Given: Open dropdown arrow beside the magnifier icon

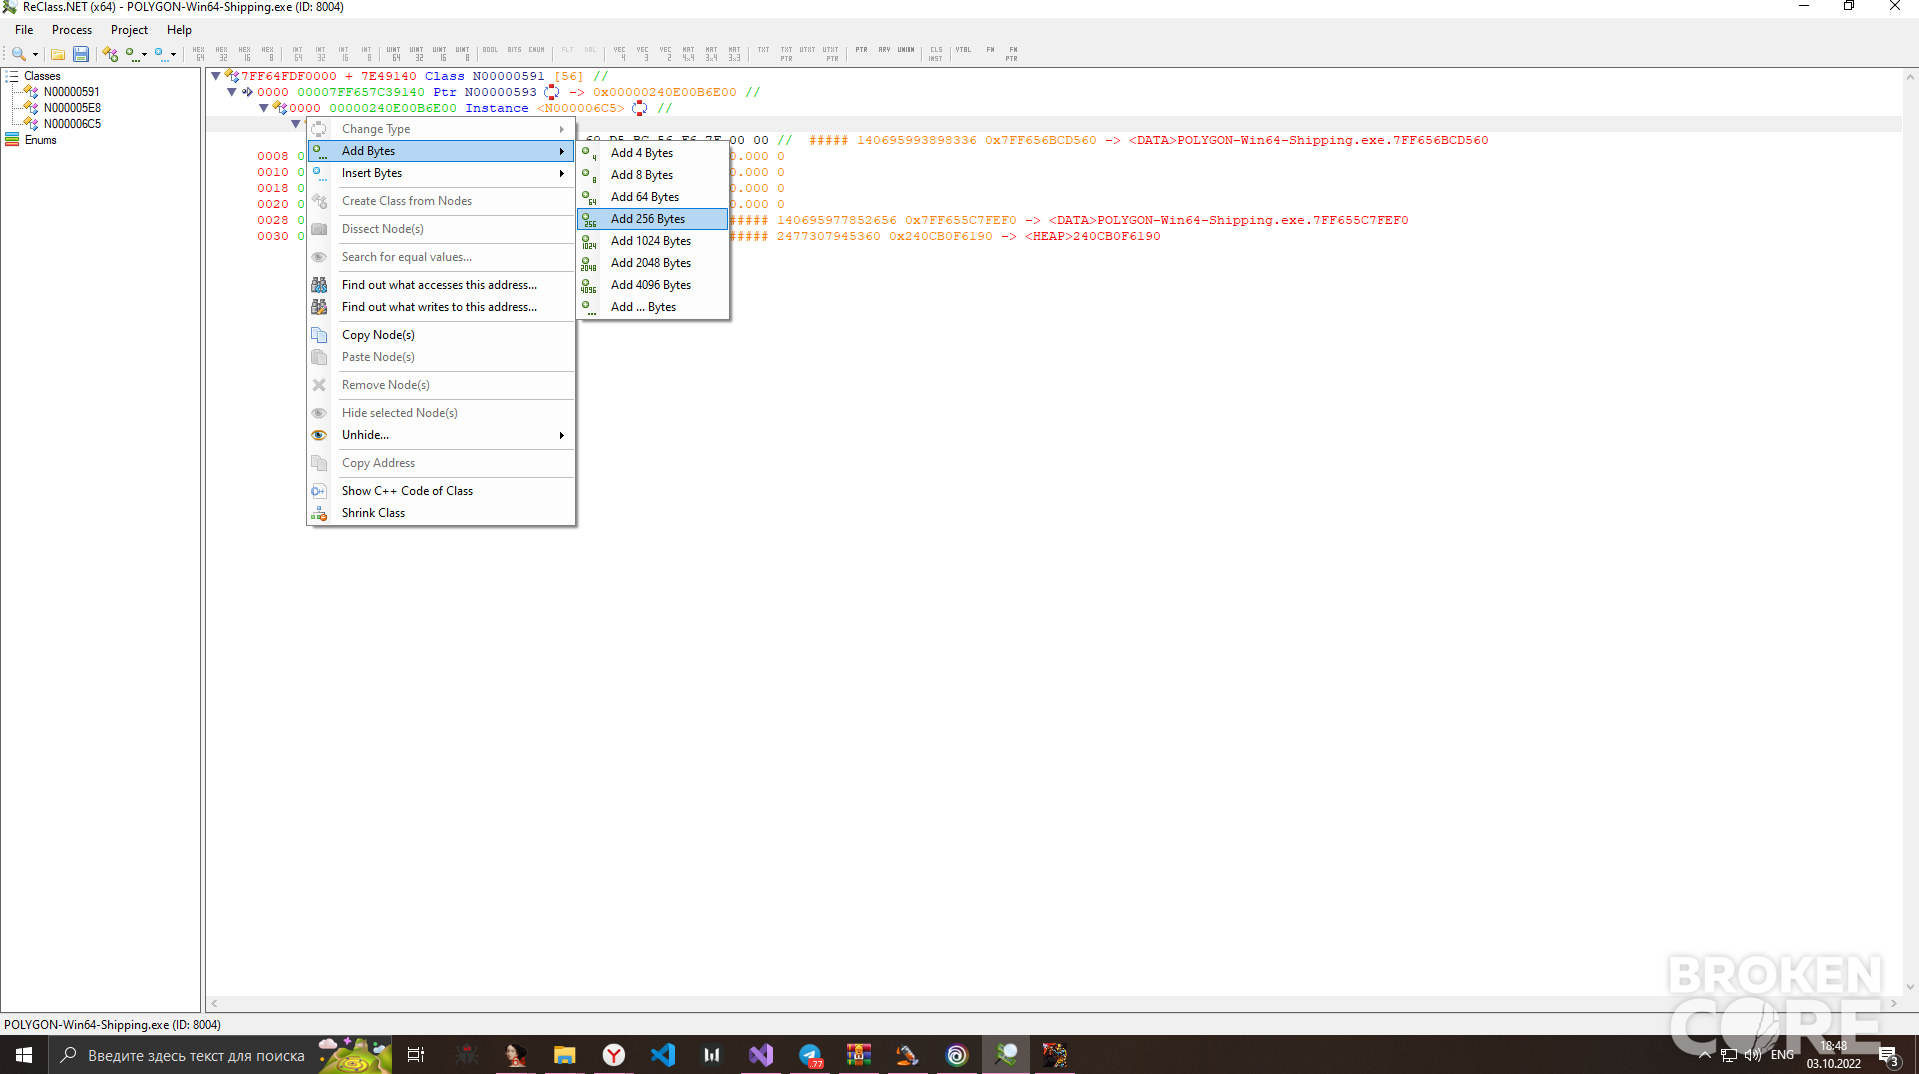Looking at the screenshot, I should click(35, 55).
